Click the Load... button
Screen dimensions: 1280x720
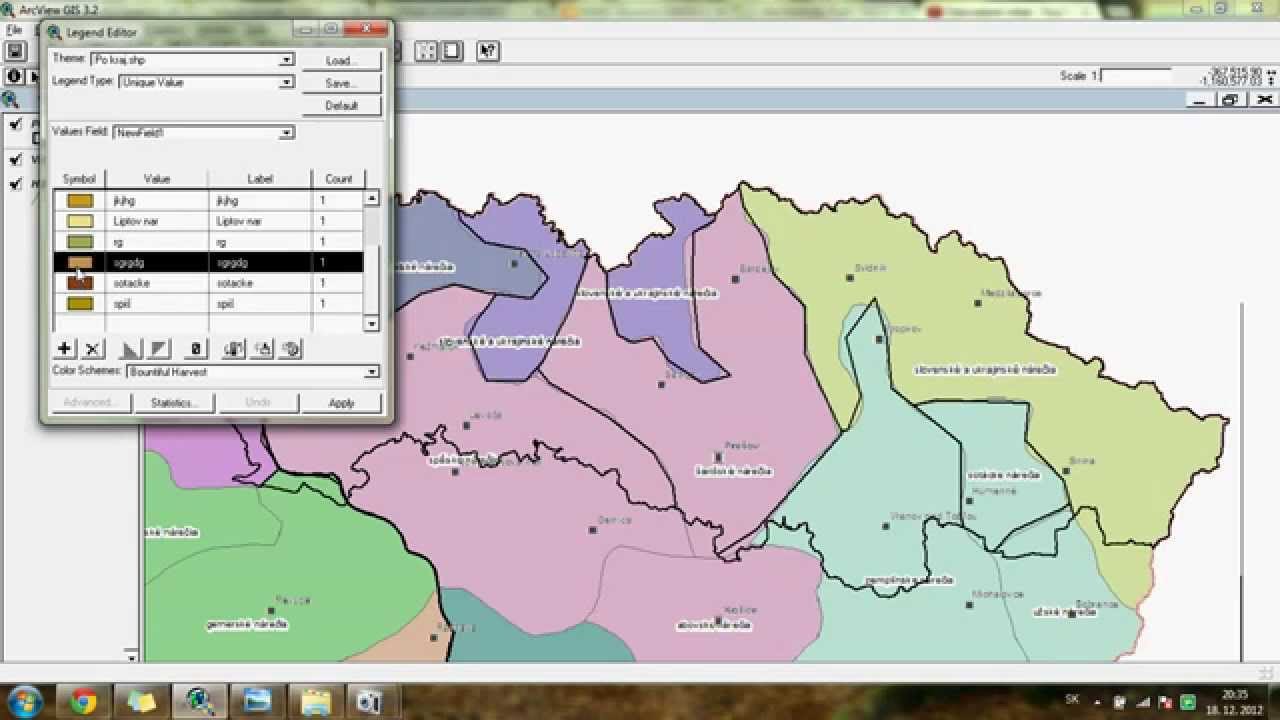coord(341,61)
